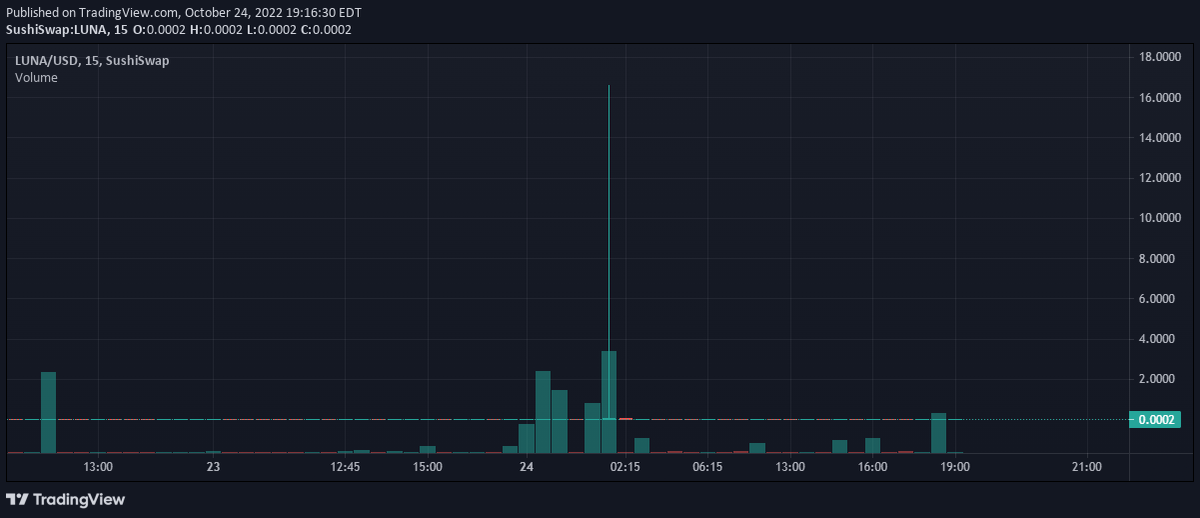The image size is (1200, 518).
Task: Click the 18.0000 price axis label
Action: coord(1161,58)
